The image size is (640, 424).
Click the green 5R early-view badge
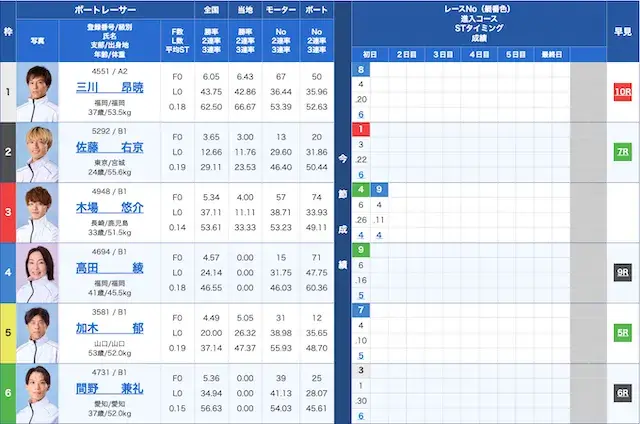(x=622, y=333)
